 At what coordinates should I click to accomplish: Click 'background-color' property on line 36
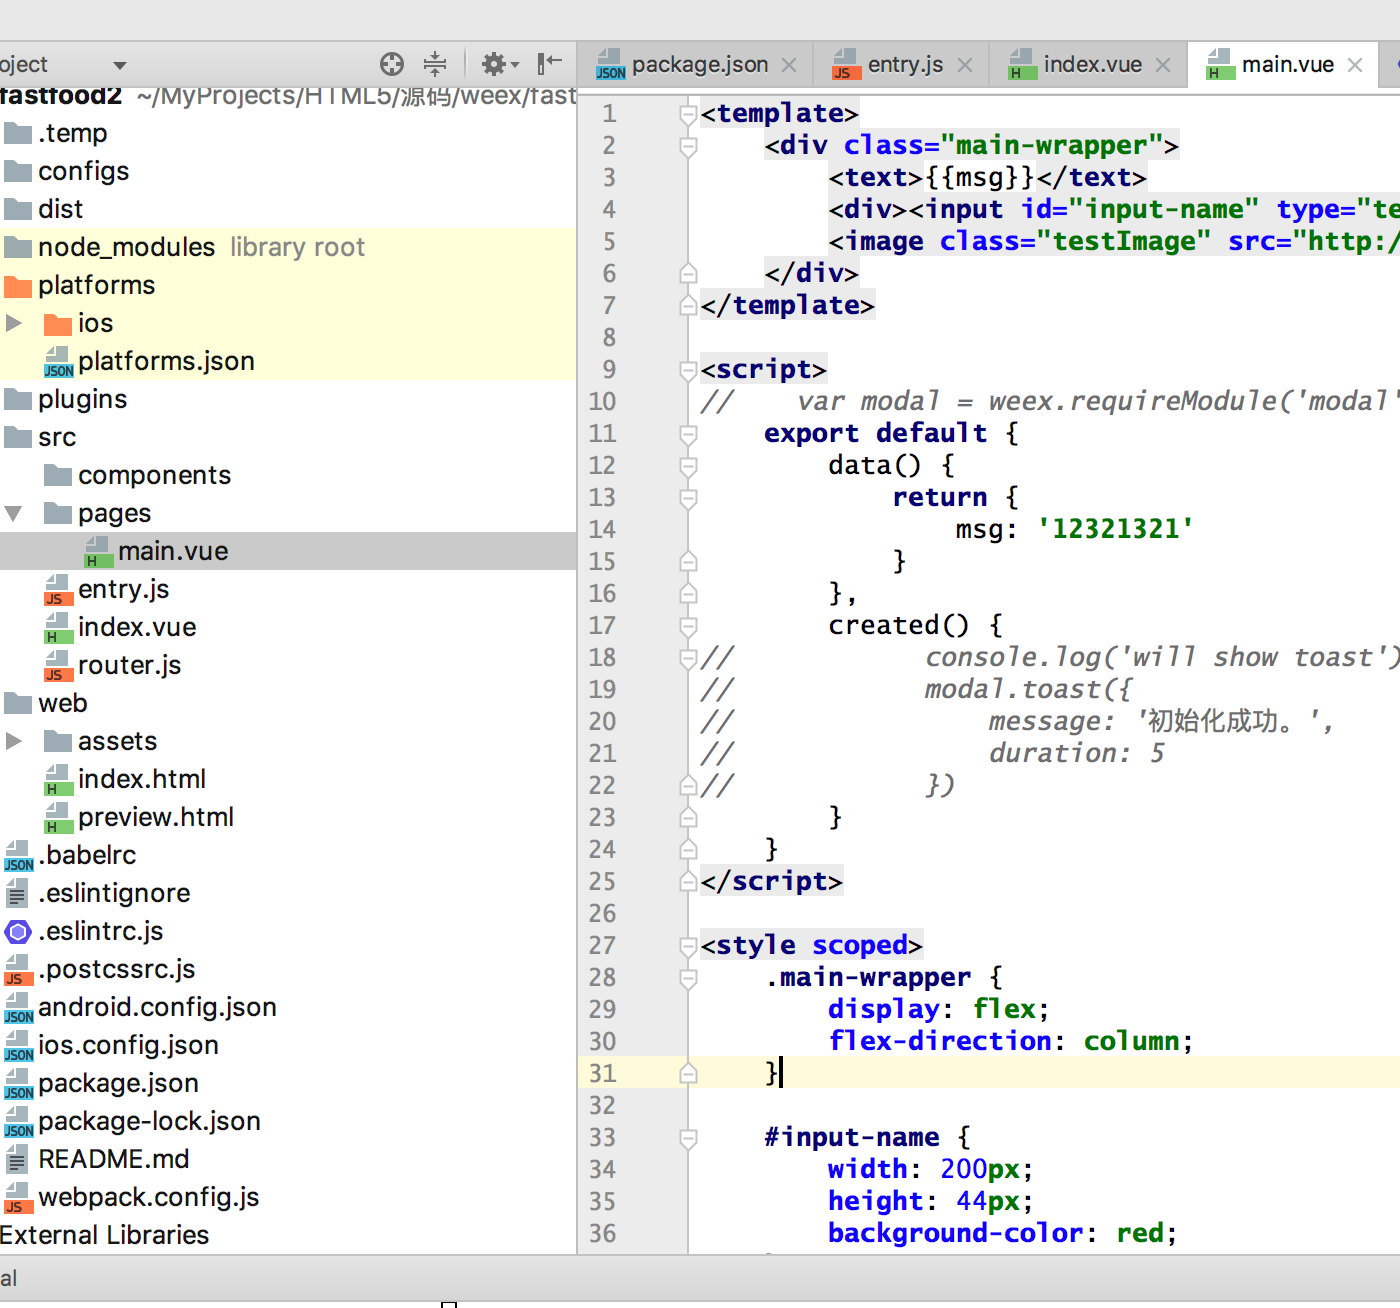(956, 1233)
